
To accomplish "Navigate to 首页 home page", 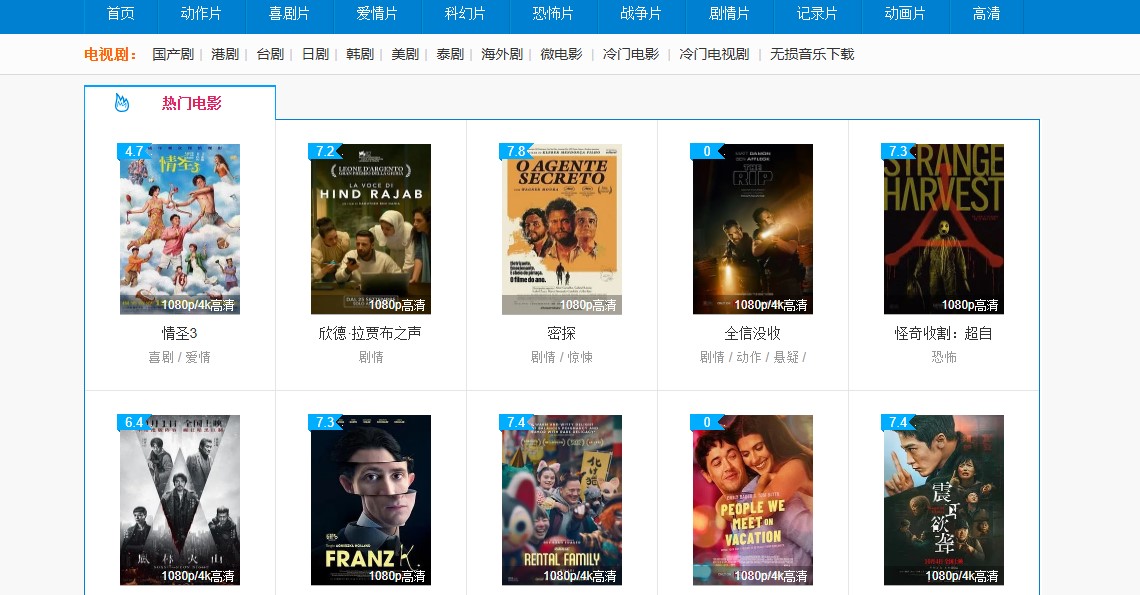I will 121,14.
